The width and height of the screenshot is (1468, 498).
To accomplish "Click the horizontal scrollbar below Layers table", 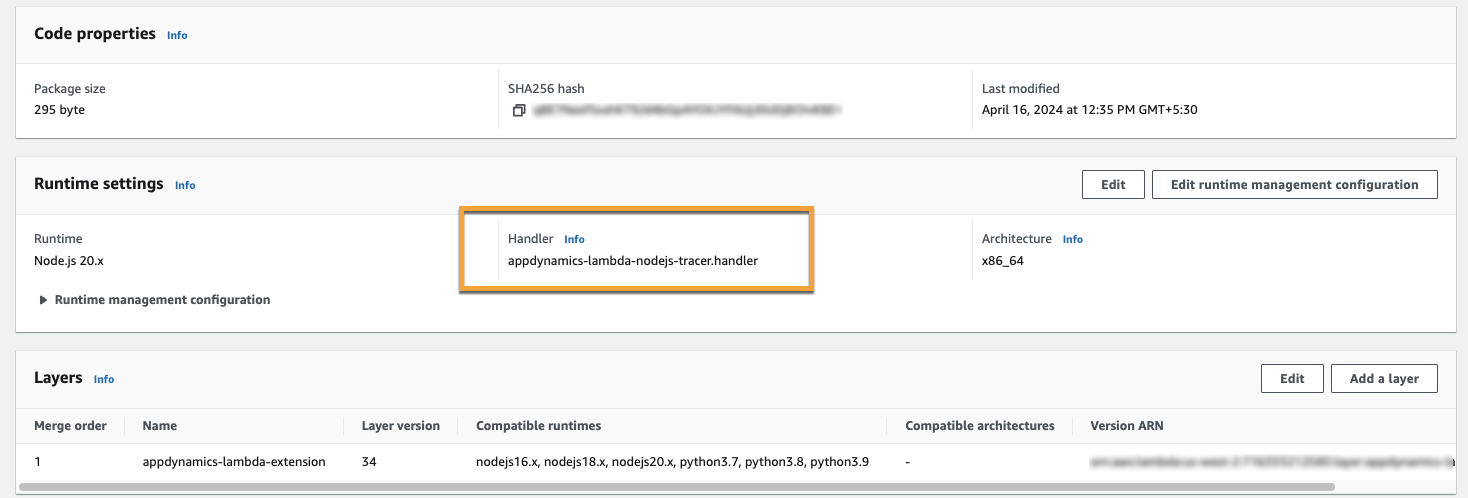I will pyautogui.click(x=677, y=488).
